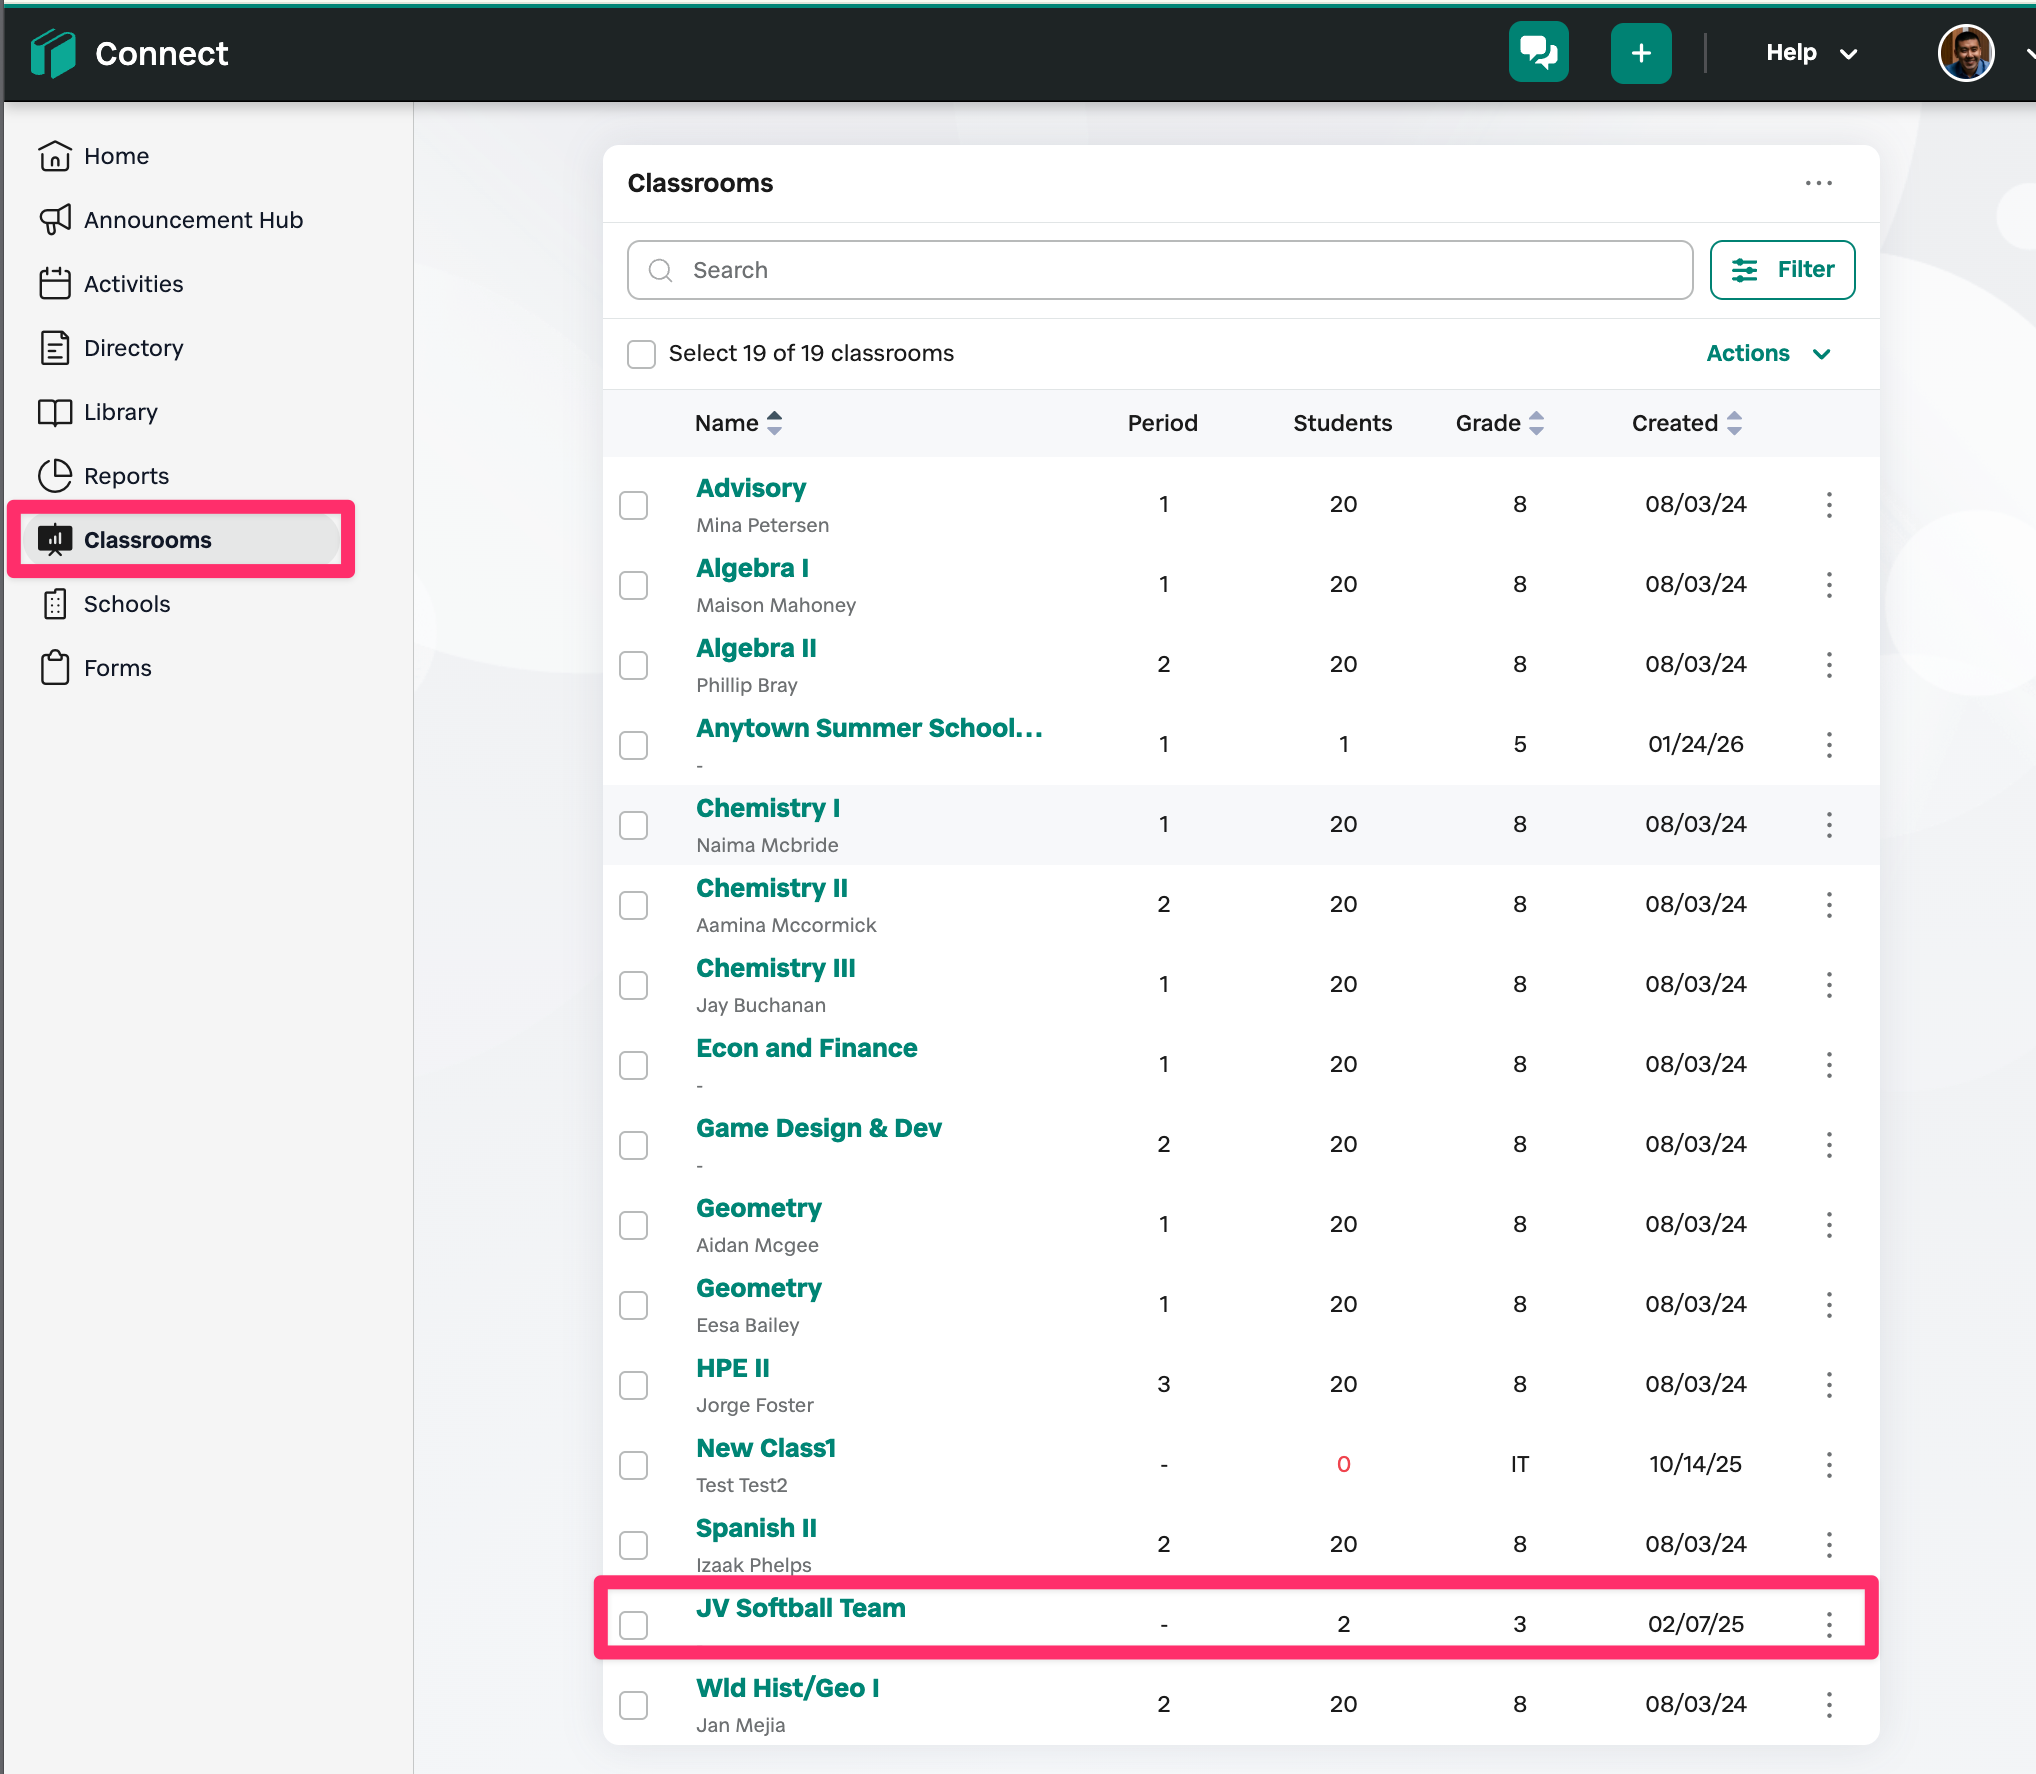
Task: Open row menu for New Class1
Action: (x=1829, y=1464)
